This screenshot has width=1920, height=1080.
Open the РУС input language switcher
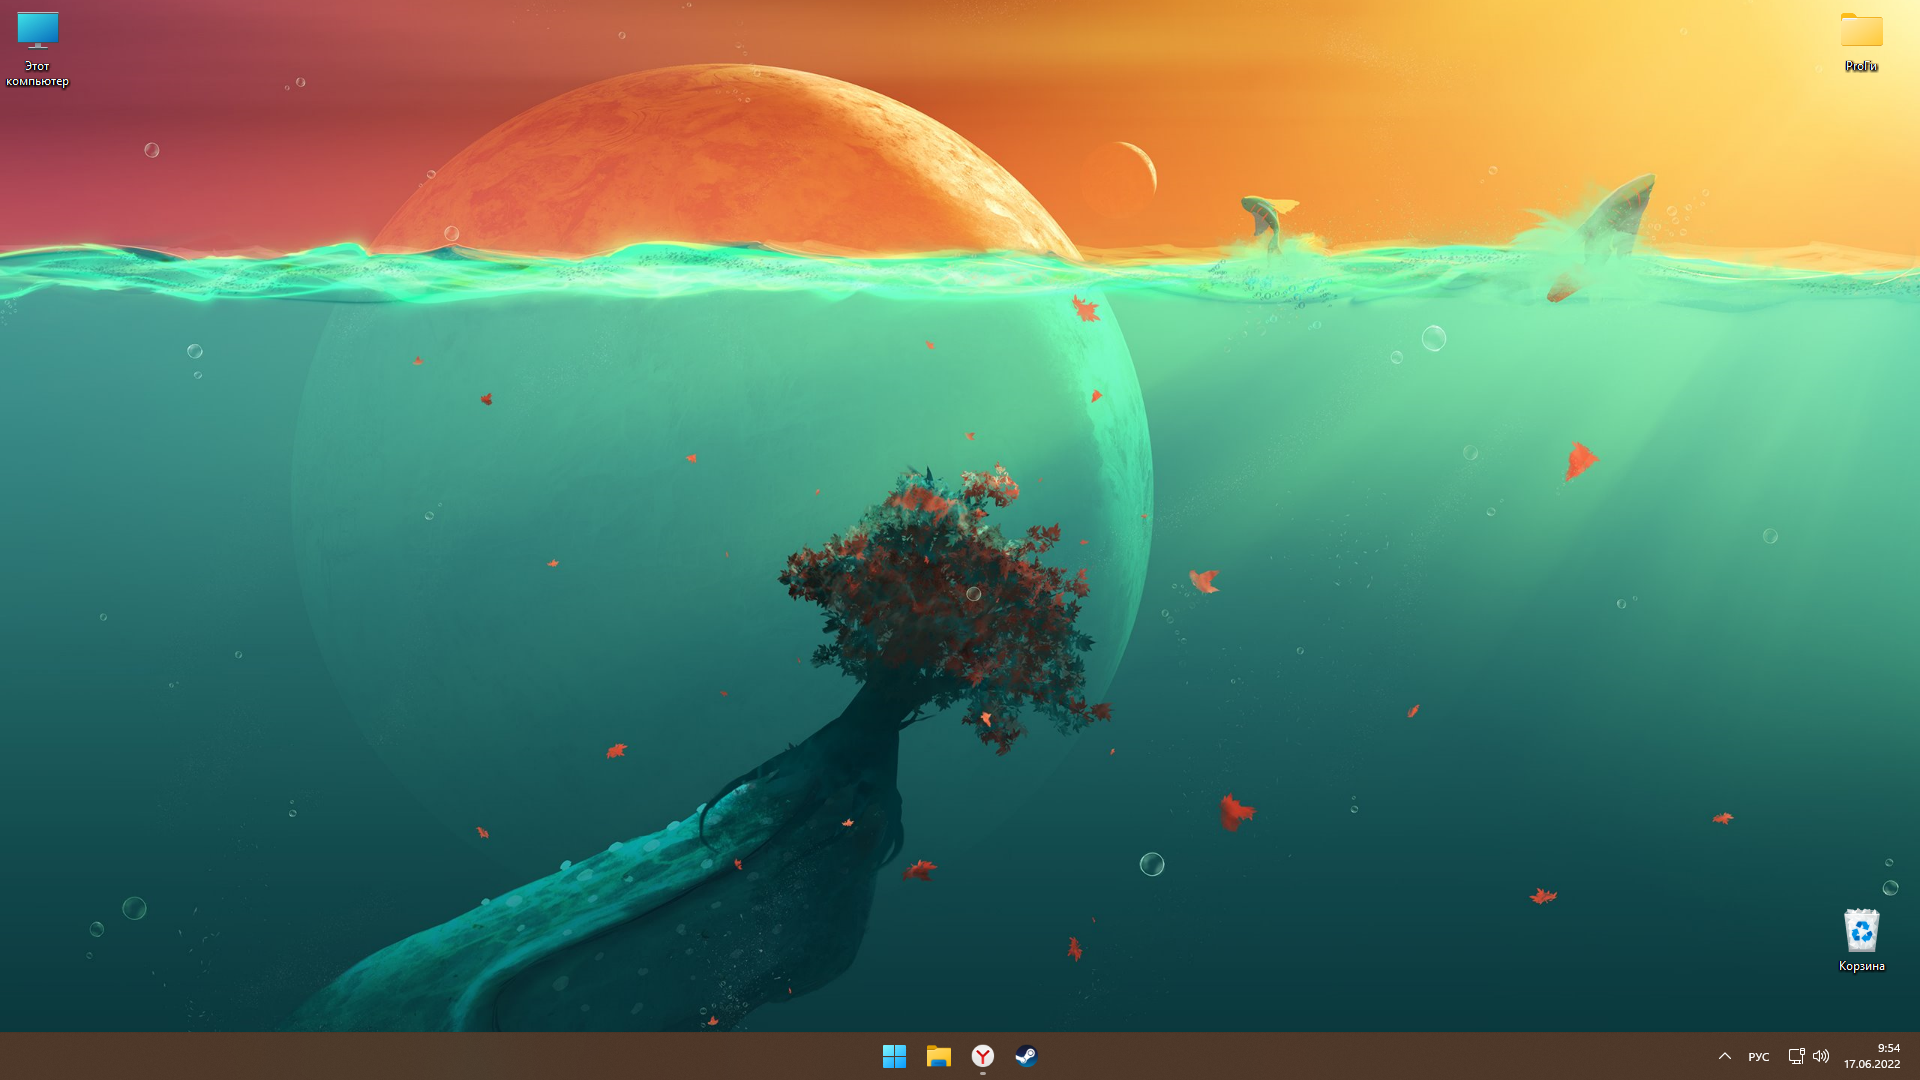pos(1759,1057)
